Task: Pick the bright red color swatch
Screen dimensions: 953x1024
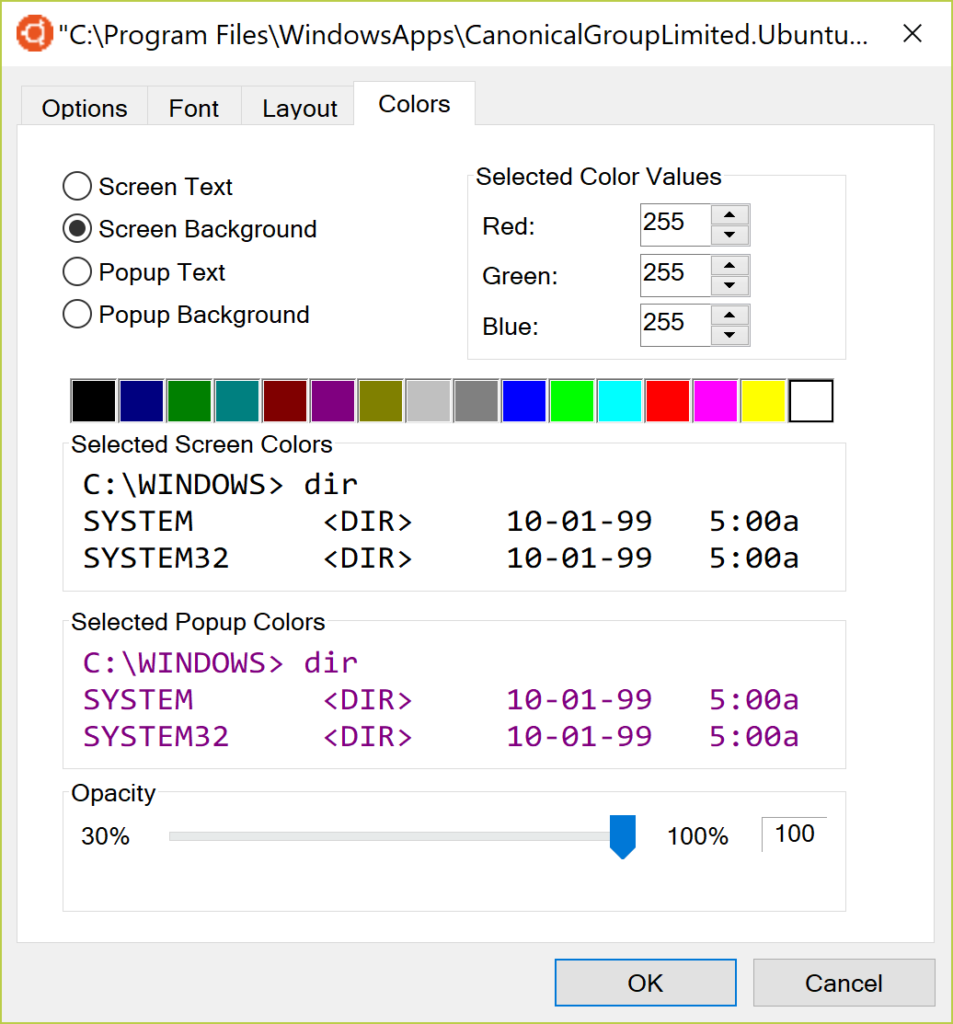Action: pos(667,399)
